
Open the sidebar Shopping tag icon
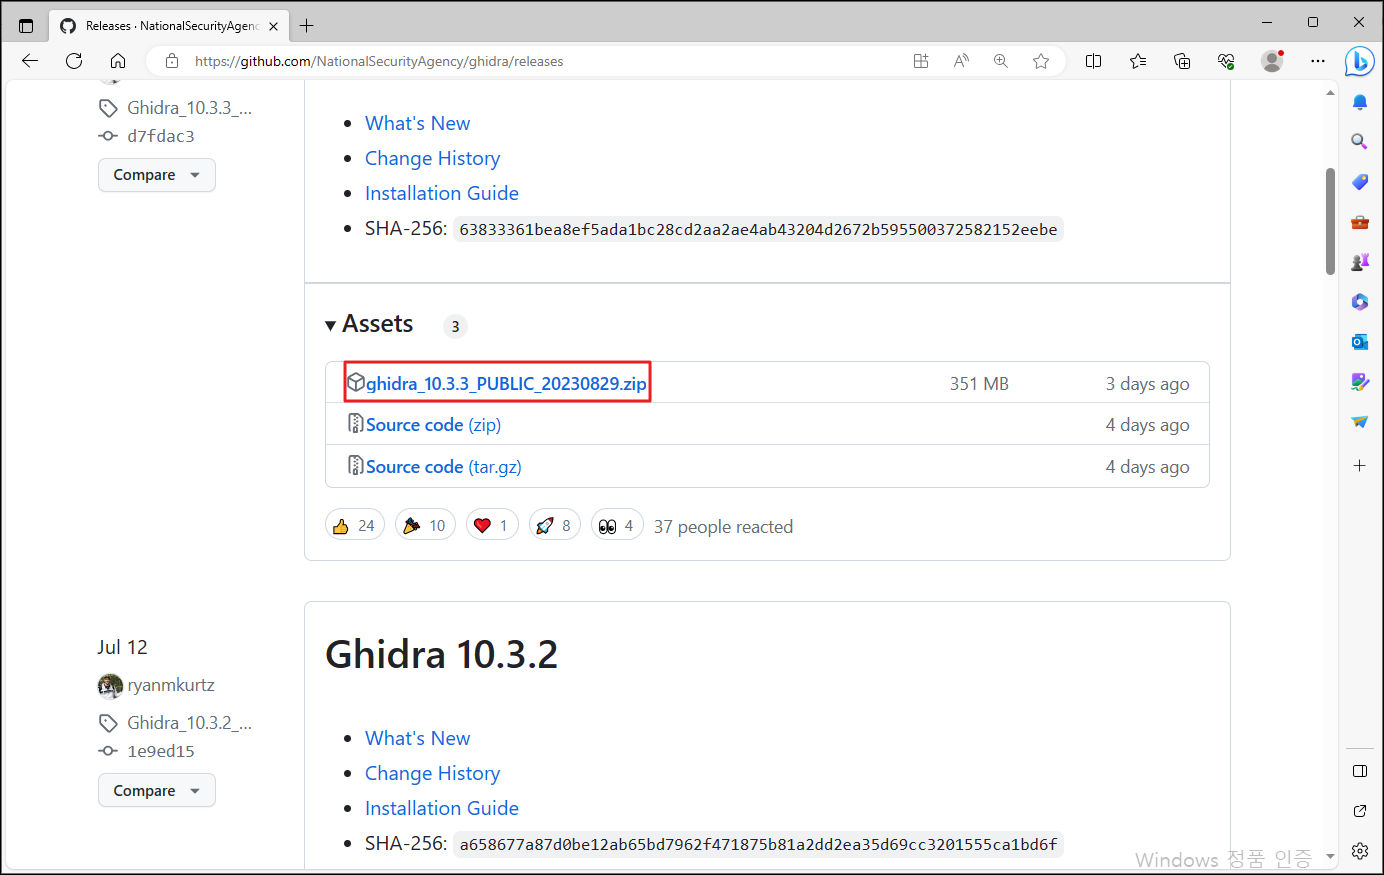coord(1360,182)
